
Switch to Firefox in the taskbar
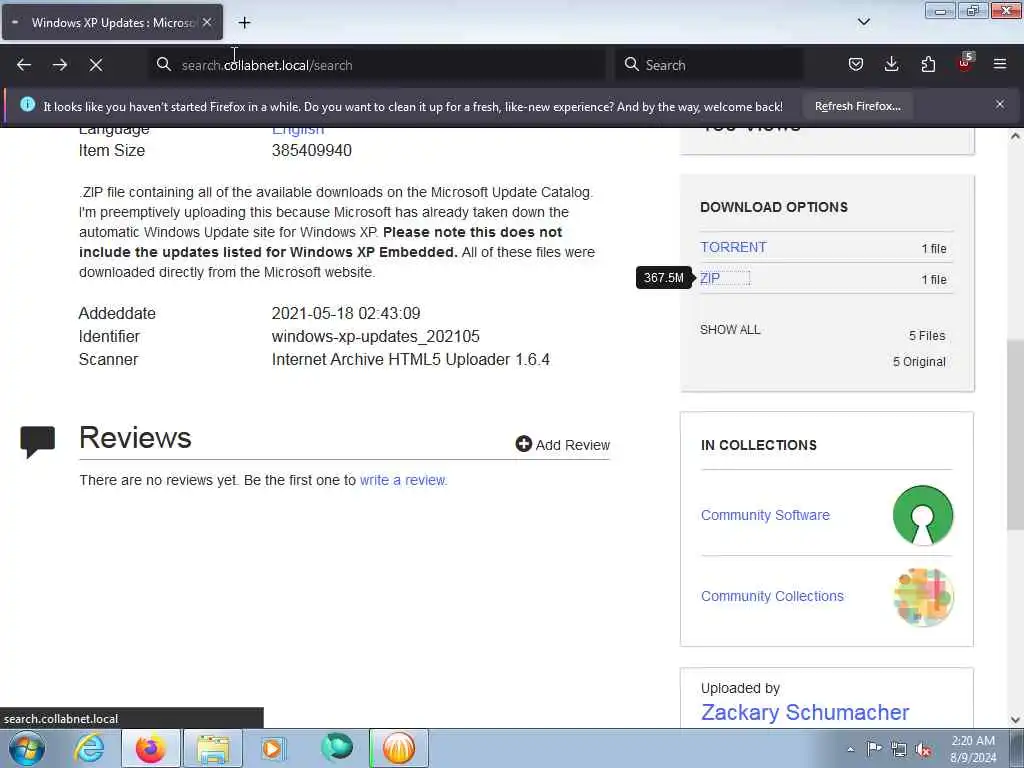click(x=150, y=748)
